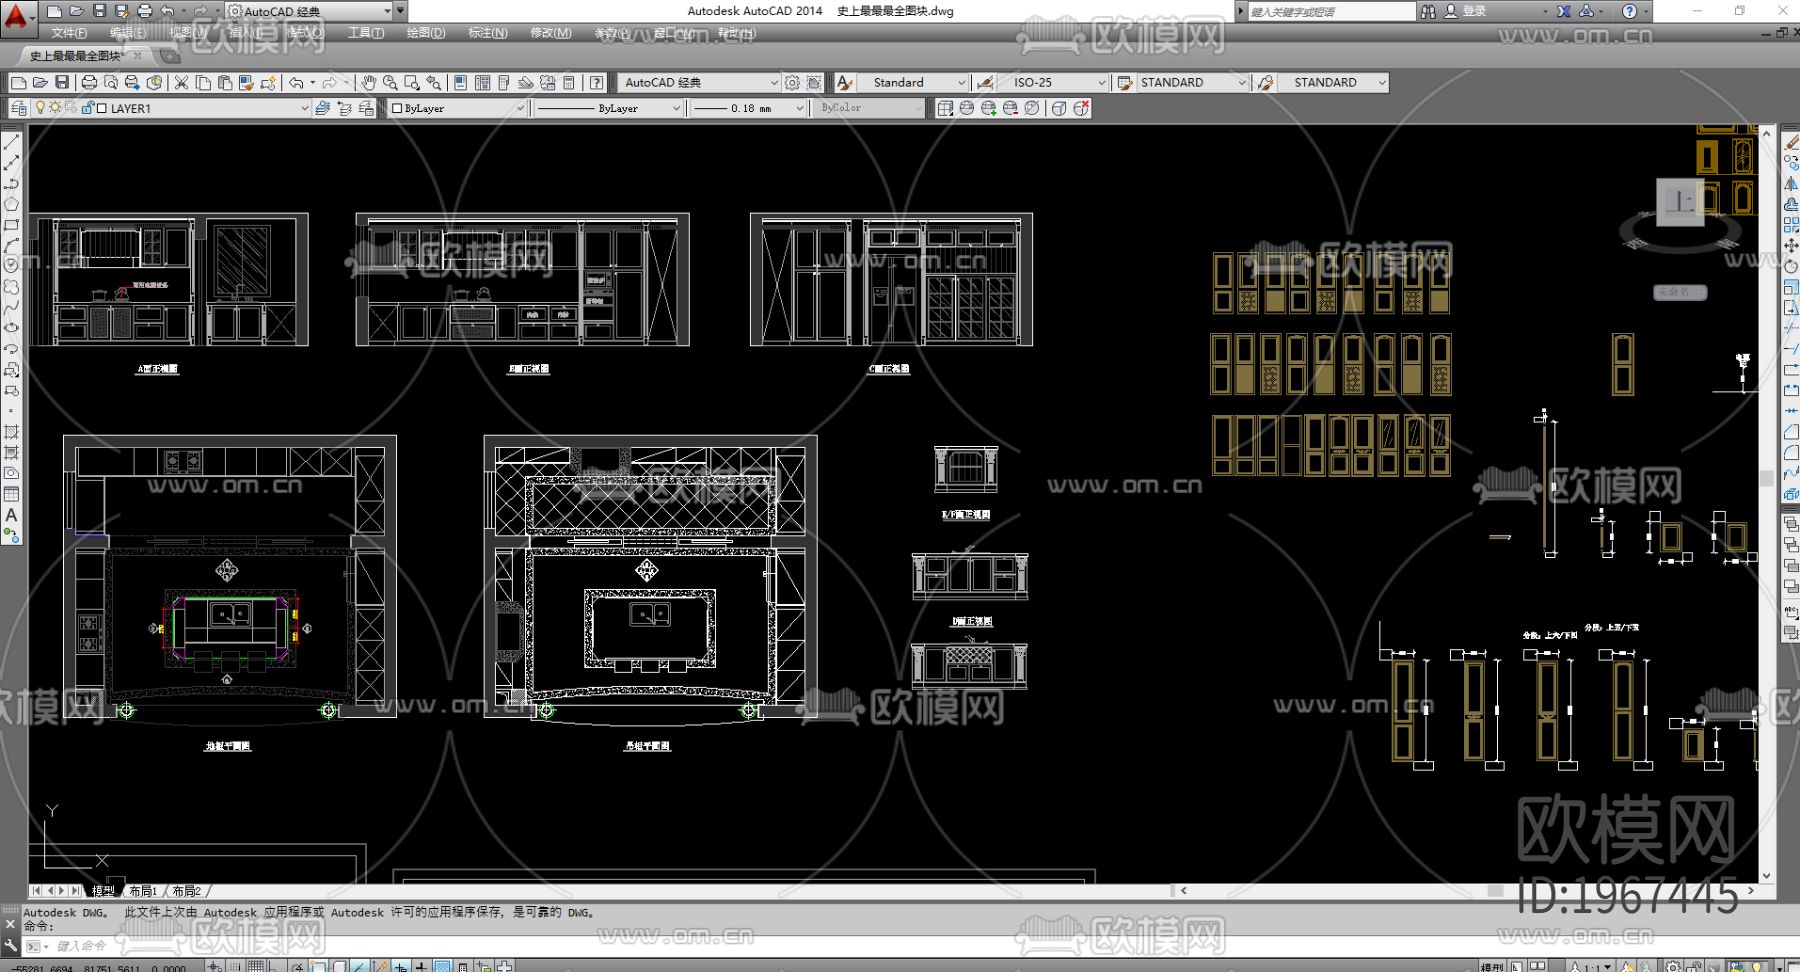Click the ViewCube 上 top face
Viewport: 1800px width, 972px height.
[x=1680, y=203]
